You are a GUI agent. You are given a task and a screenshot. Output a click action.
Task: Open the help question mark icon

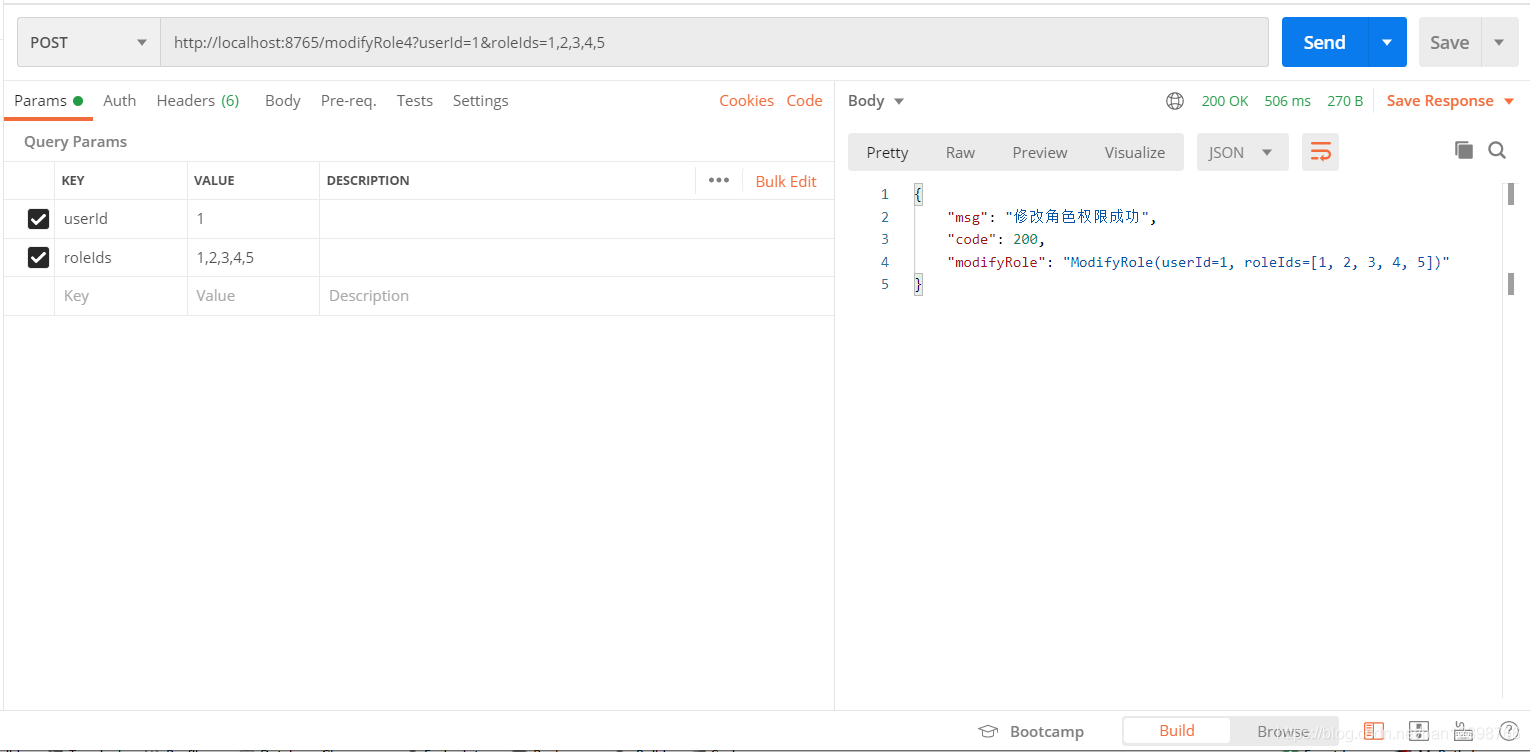(x=1509, y=731)
